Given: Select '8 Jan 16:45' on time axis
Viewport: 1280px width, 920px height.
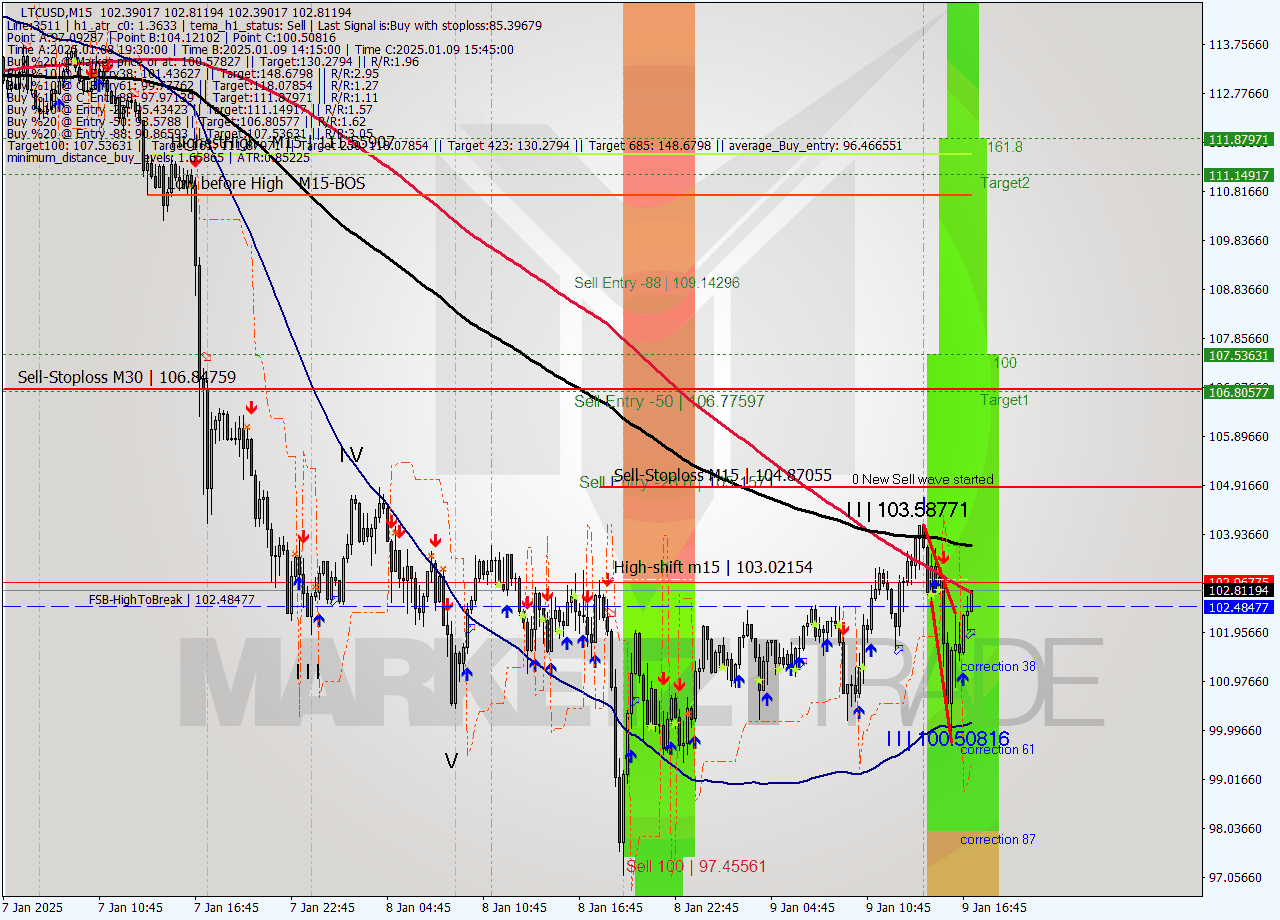Looking at the screenshot, I should 610,908.
